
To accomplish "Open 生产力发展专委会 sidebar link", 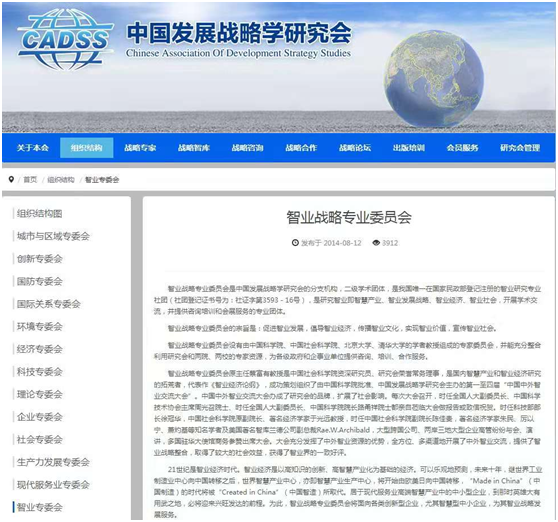I will (53, 462).
